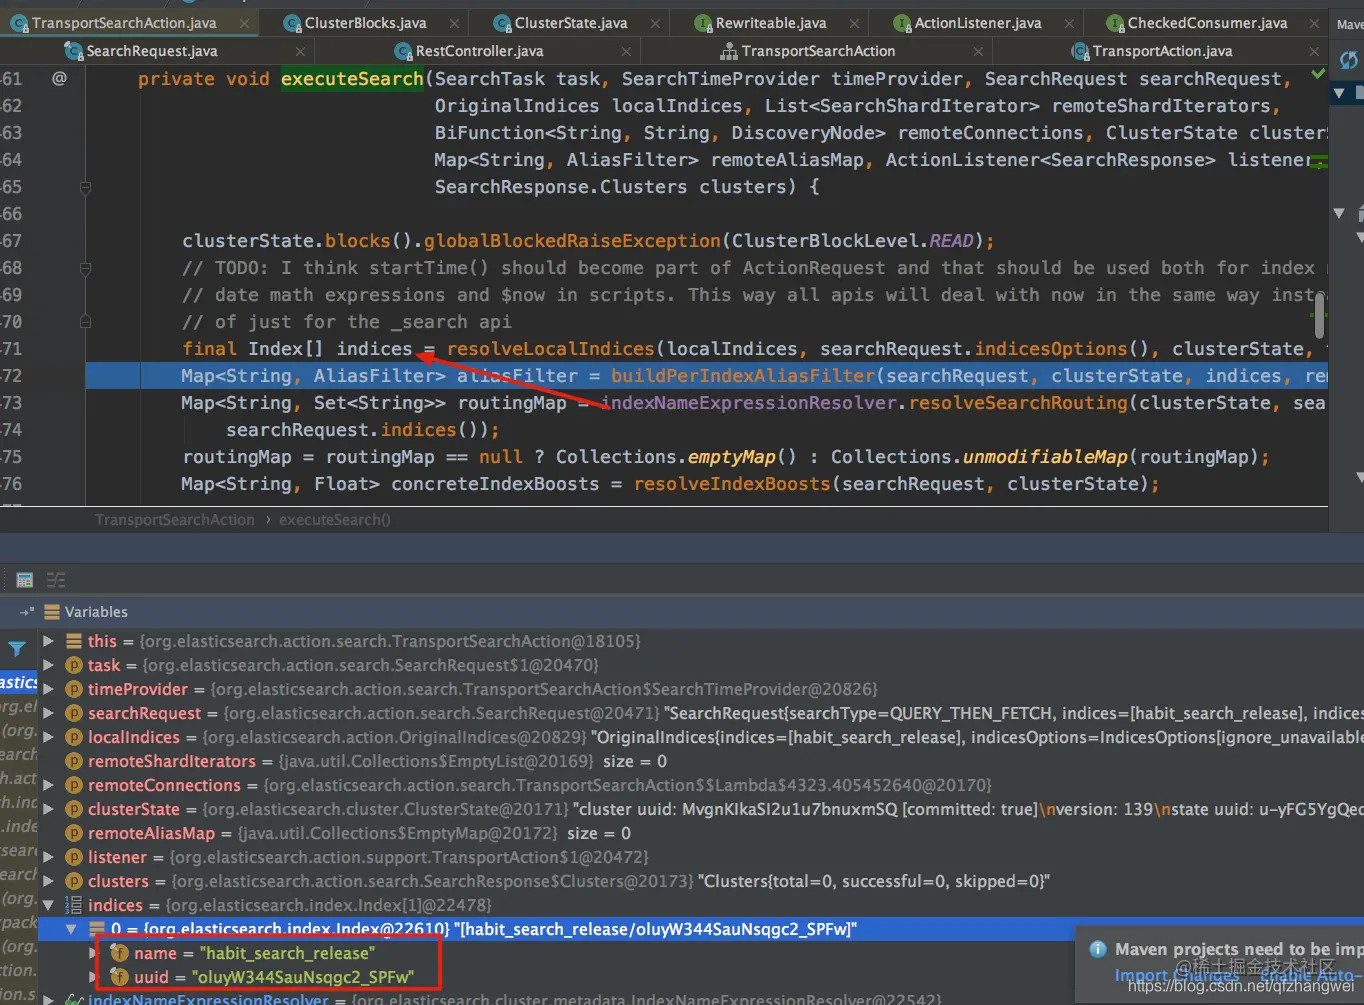Screen dimensions: 1364x1005
Task: Click globalBlockedRaiseException in the code
Action: click(x=572, y=241)
